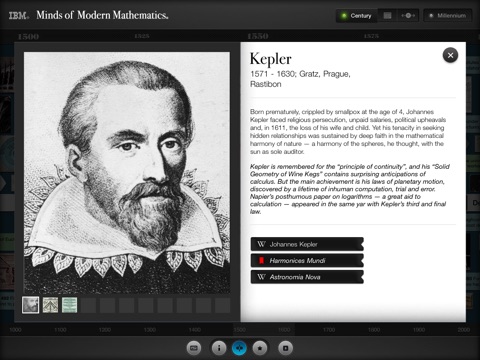Image resolution: width=480 pixels, height=360 pixels.
Task: Jump to 1700 on the bottom millennium timeline
Action: click(329, 330)
